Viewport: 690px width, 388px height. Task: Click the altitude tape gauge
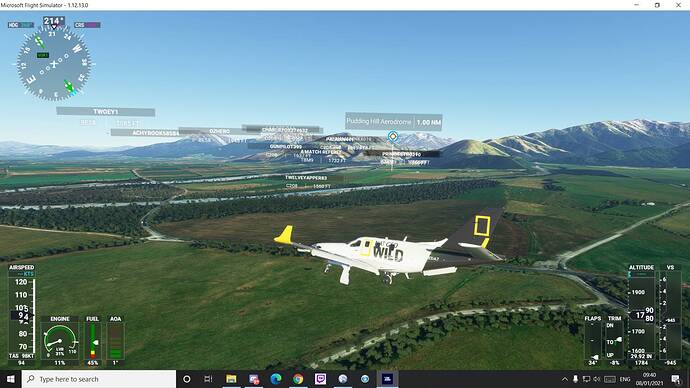pos(642,315)
